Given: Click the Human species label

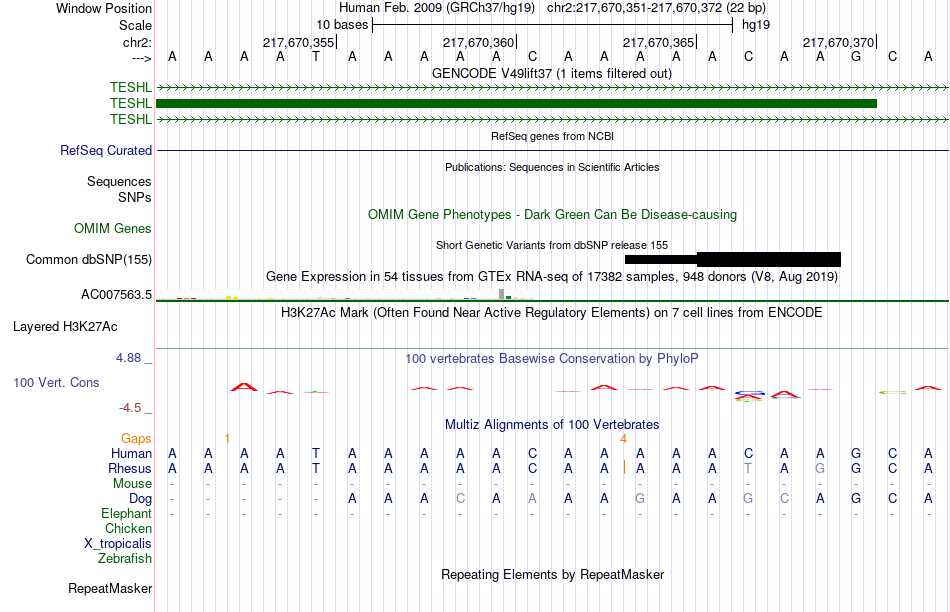Looking at the screenshot, I should point(131,454).
